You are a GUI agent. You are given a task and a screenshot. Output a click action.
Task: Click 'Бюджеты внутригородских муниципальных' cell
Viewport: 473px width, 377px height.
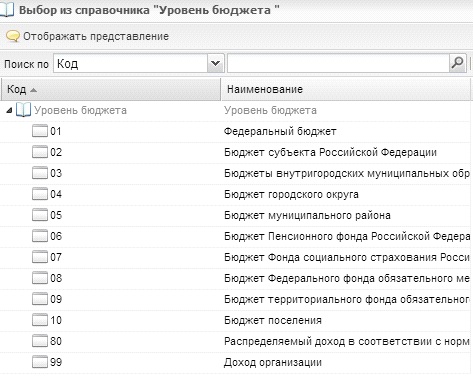347,173
